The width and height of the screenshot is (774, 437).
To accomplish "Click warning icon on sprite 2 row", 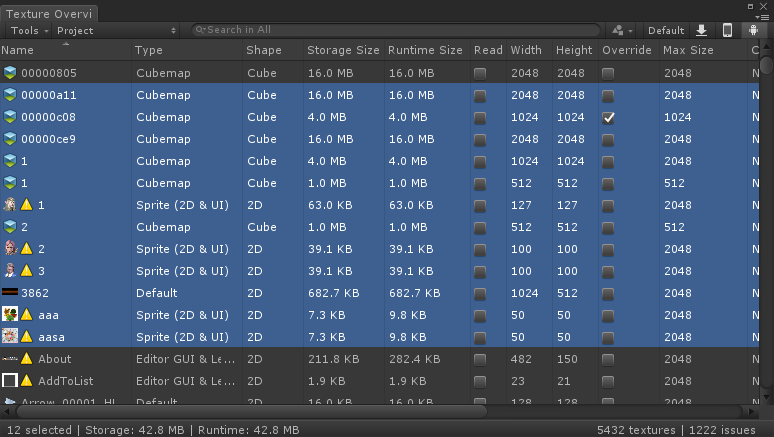I will 27,249.
